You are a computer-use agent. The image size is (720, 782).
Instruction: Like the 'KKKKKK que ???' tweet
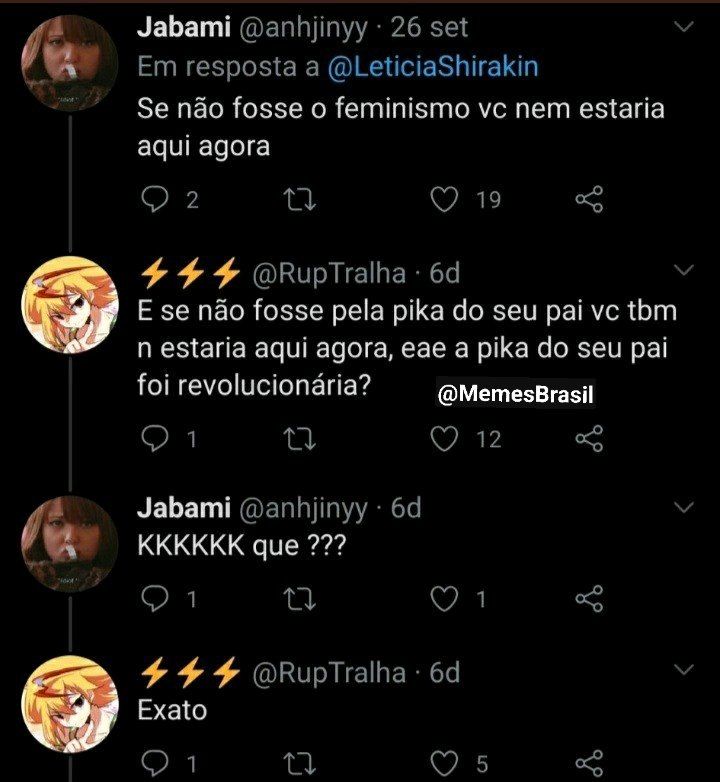(x=444, y=599)
